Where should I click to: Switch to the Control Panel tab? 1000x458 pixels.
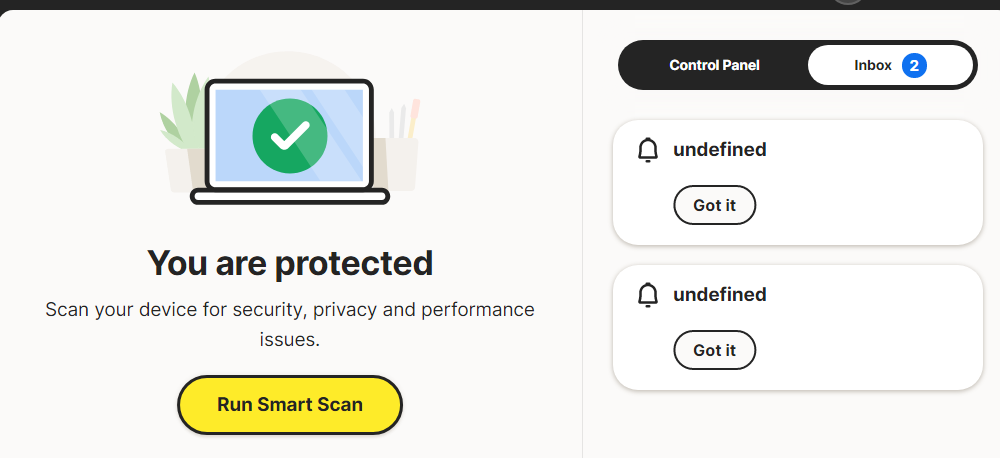click(714, 65)
